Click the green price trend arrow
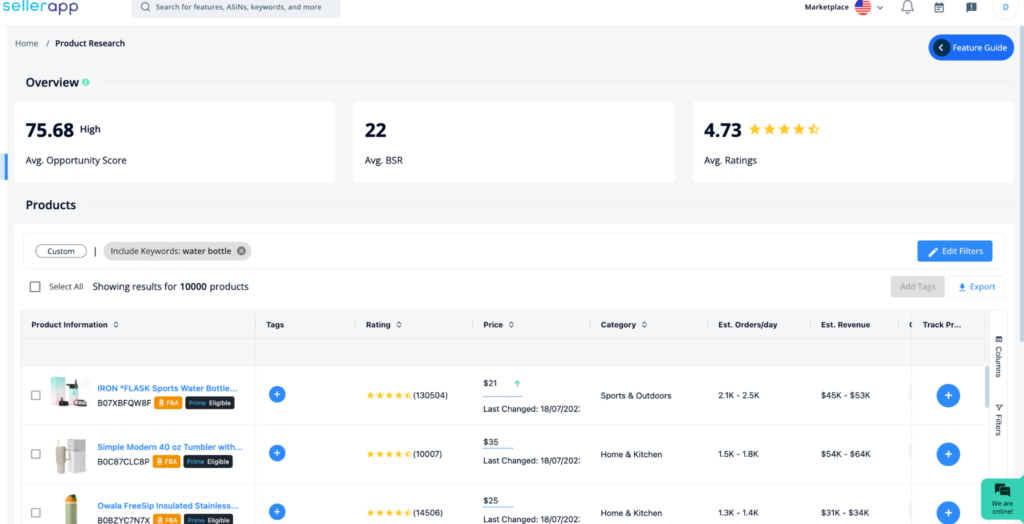The width and height of the screenshot is (1024, 524). click(517, 384)
